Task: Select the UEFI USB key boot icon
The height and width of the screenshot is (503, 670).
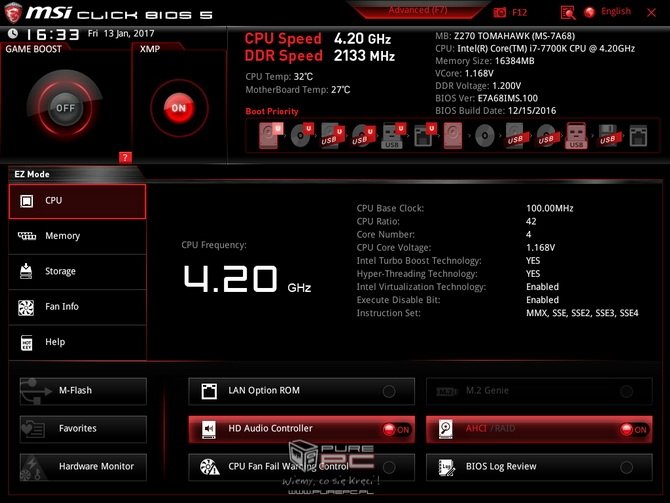Action: [x=393, y=135]
